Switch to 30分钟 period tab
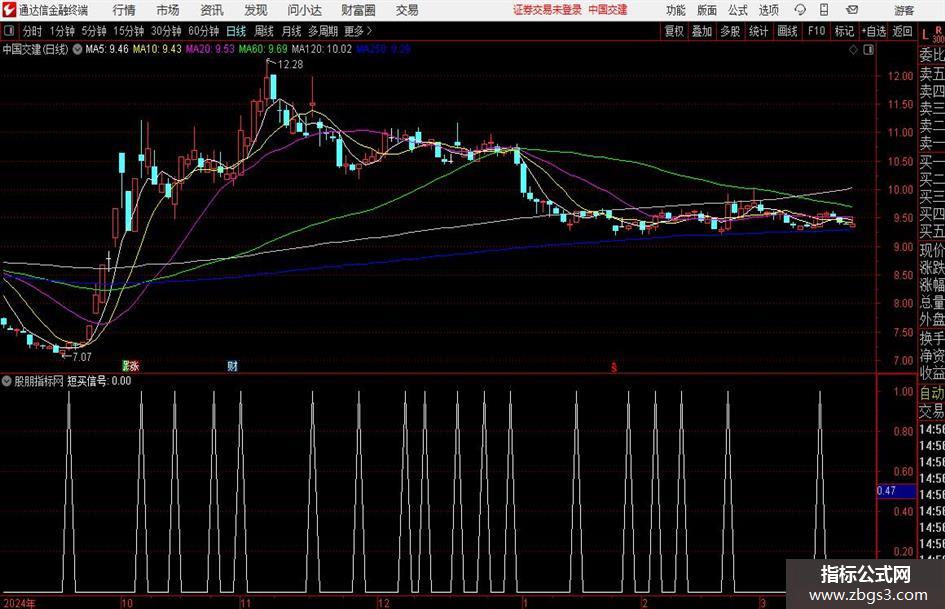This screenshot has width=945, height=609. coord(166,31)
